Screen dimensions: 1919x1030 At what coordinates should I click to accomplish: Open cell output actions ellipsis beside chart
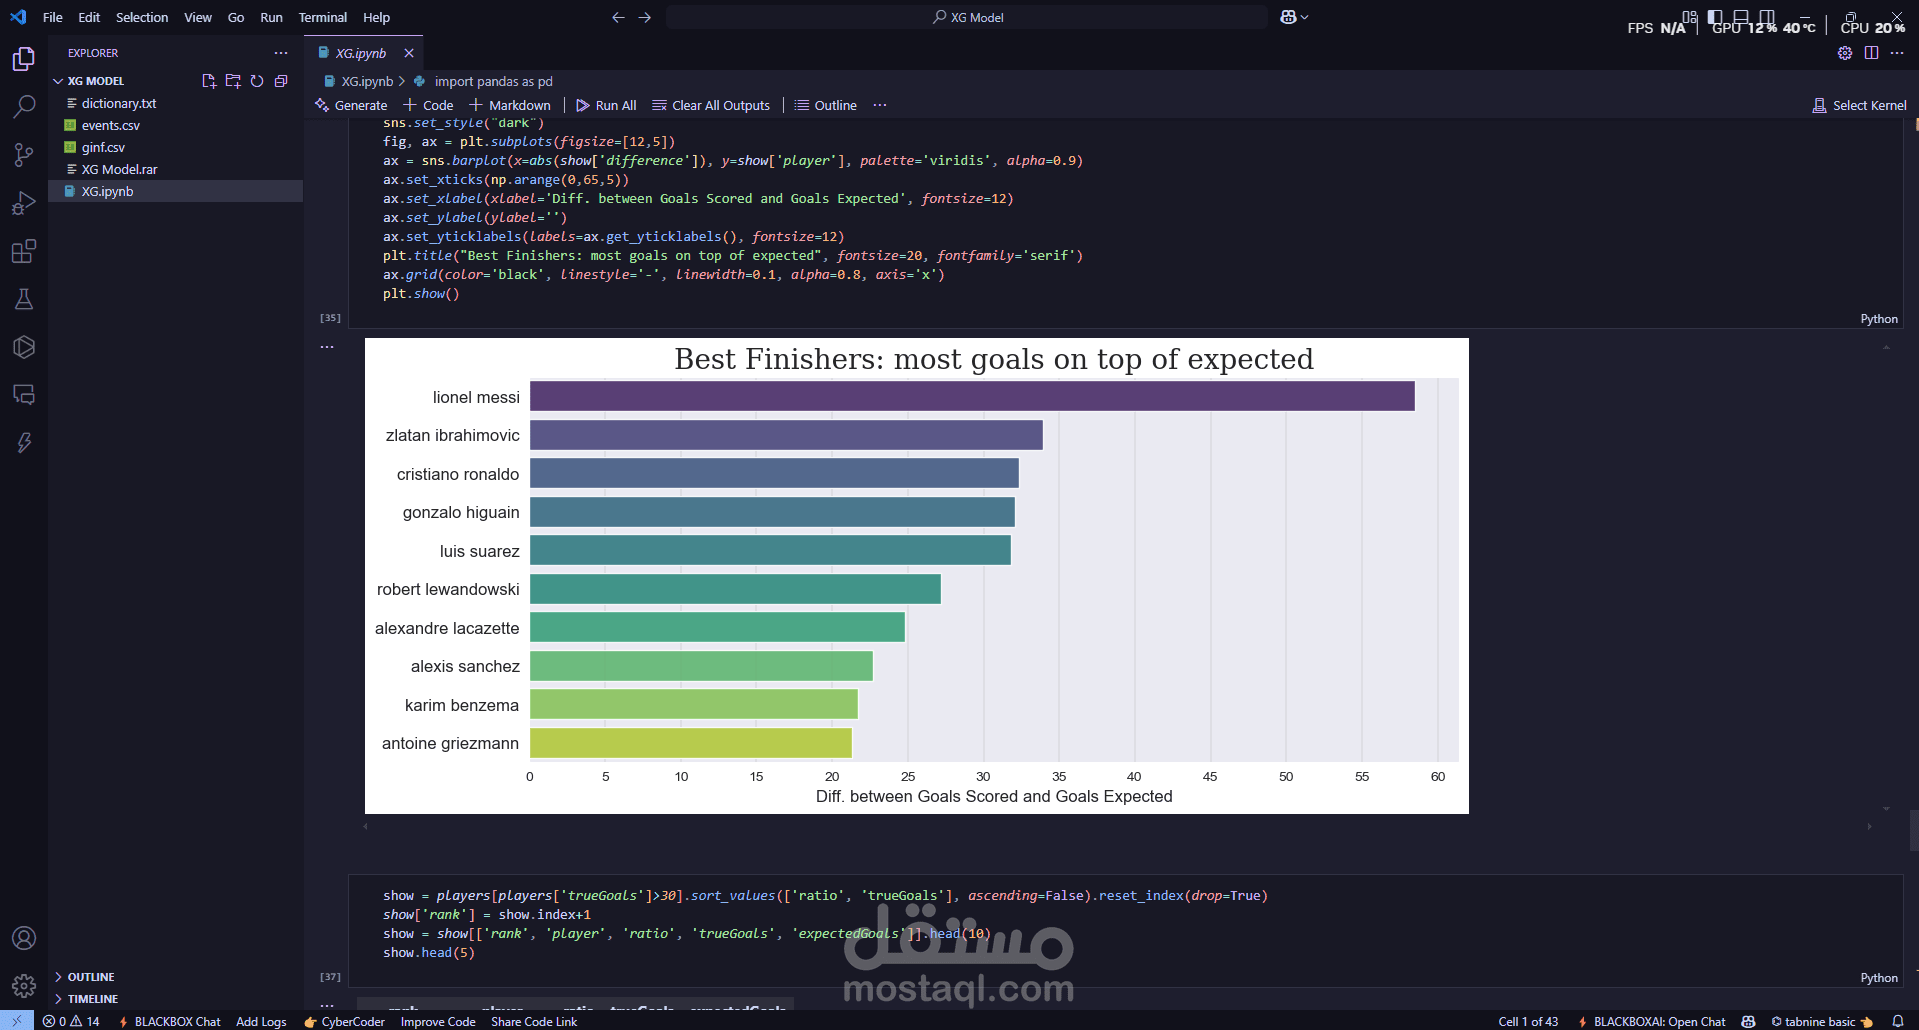[327, 347]
